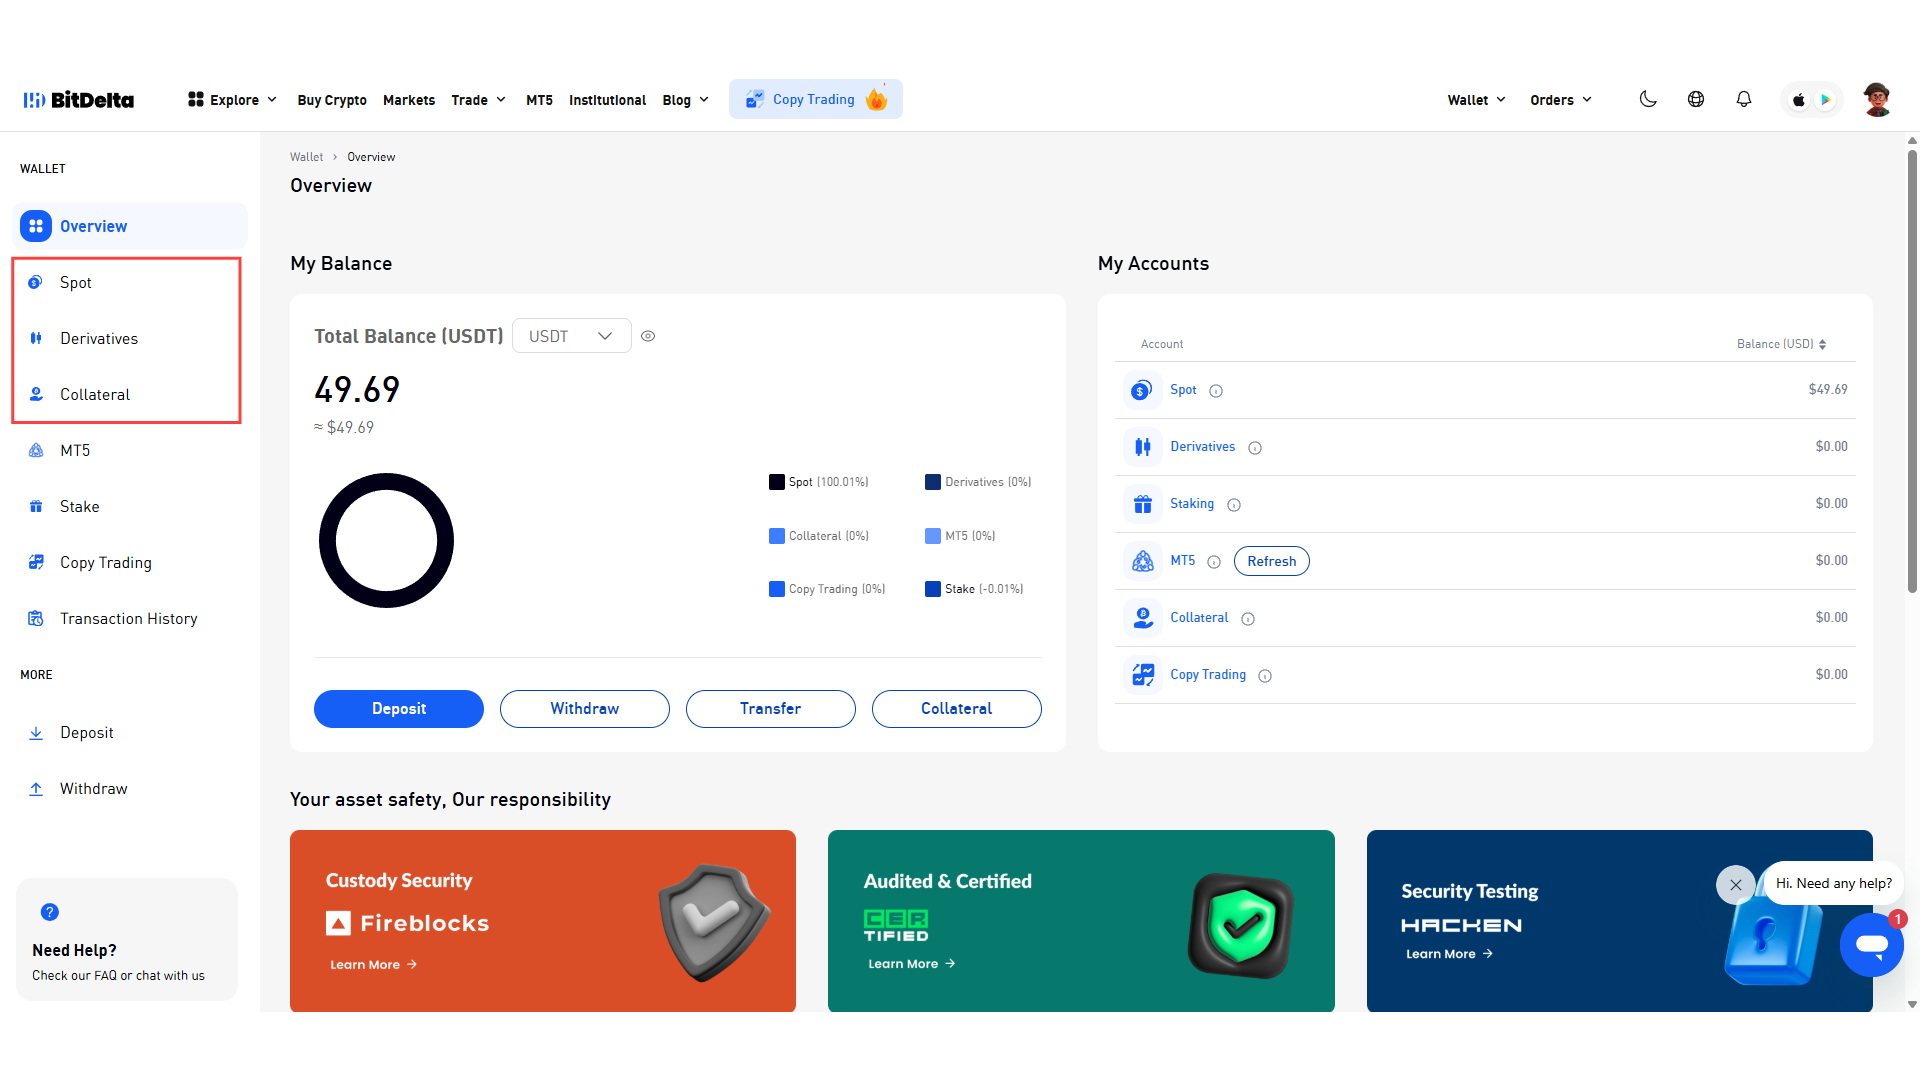Click the MT5 icon in sidebar
The image size is (1920, 1080).
[x=36, y=450]
